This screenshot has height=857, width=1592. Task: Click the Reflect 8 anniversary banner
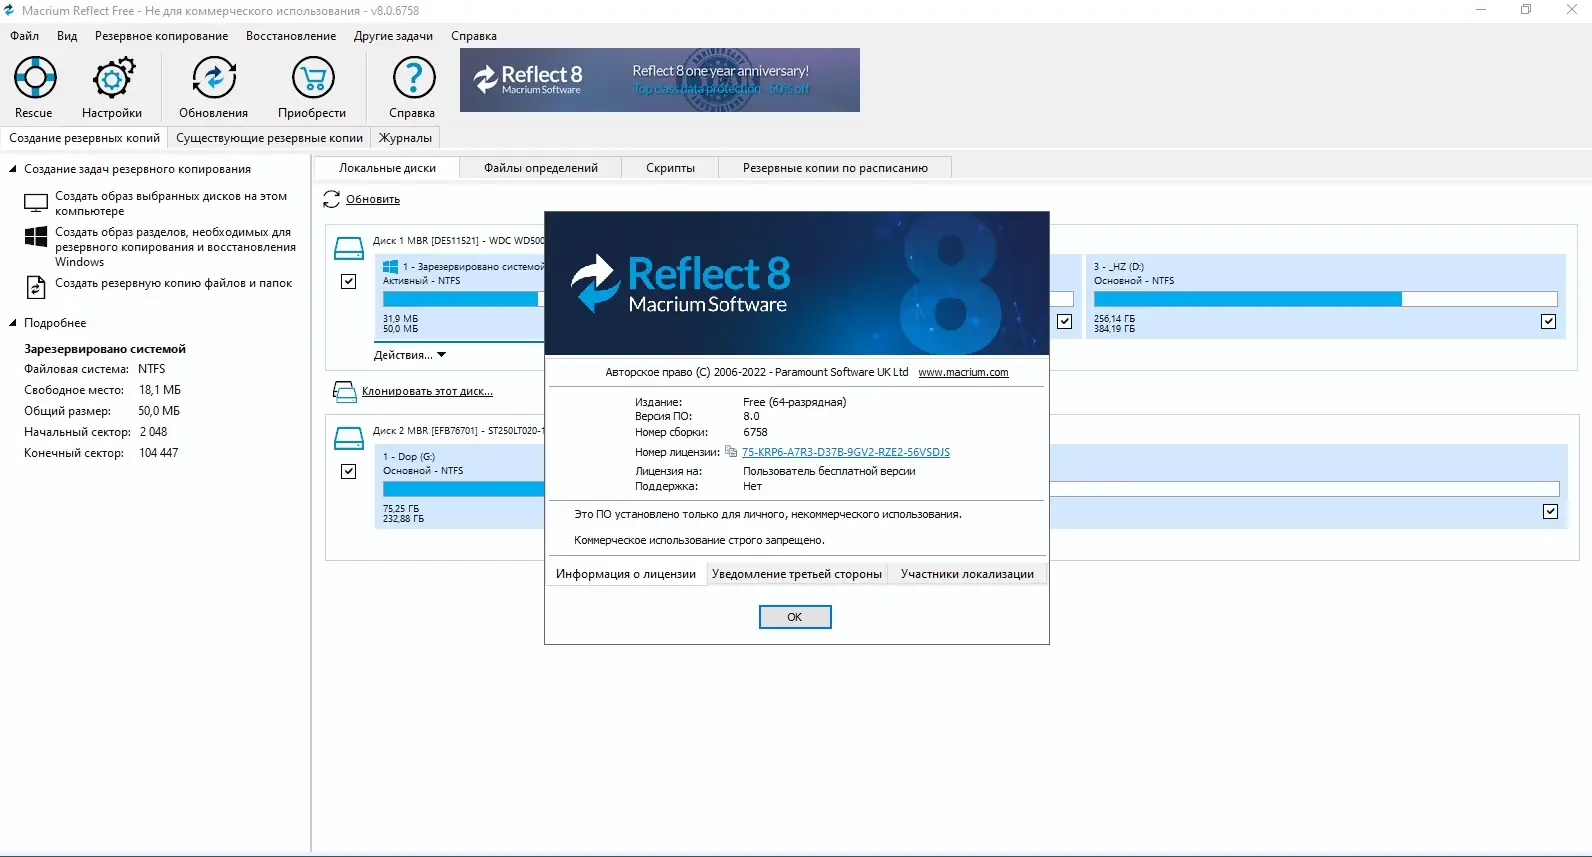660,80
